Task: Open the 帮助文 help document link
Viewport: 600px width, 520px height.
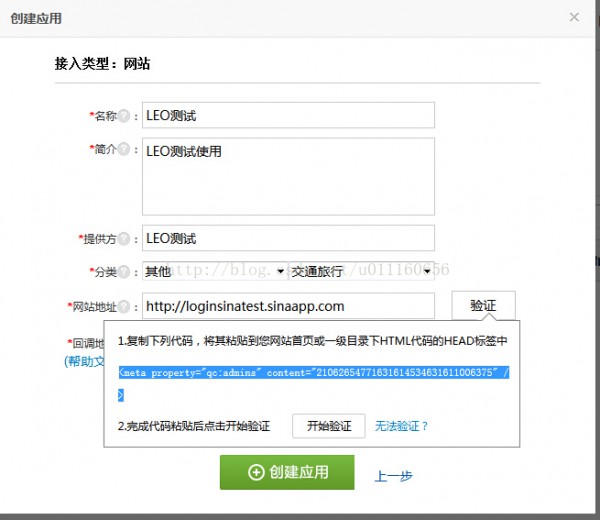Action: tap(84, 361)
